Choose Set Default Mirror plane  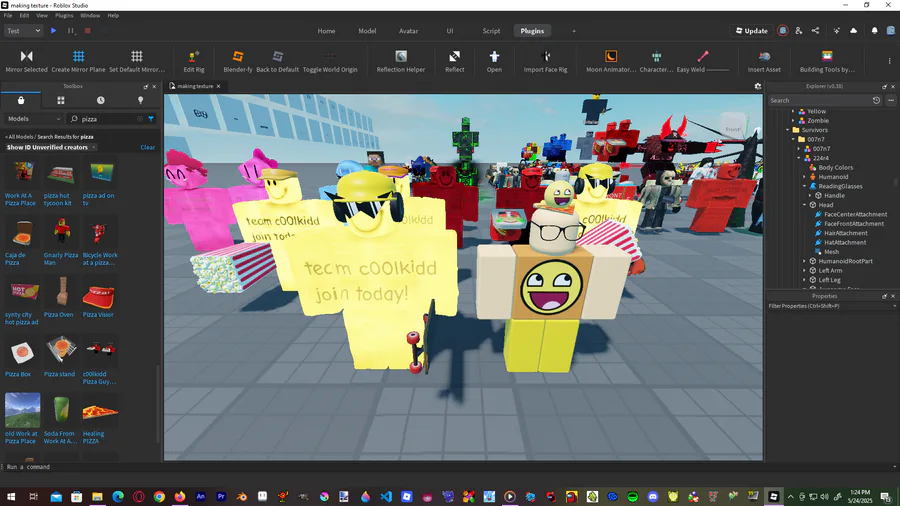pyautogui.click(x=137, y=61)
